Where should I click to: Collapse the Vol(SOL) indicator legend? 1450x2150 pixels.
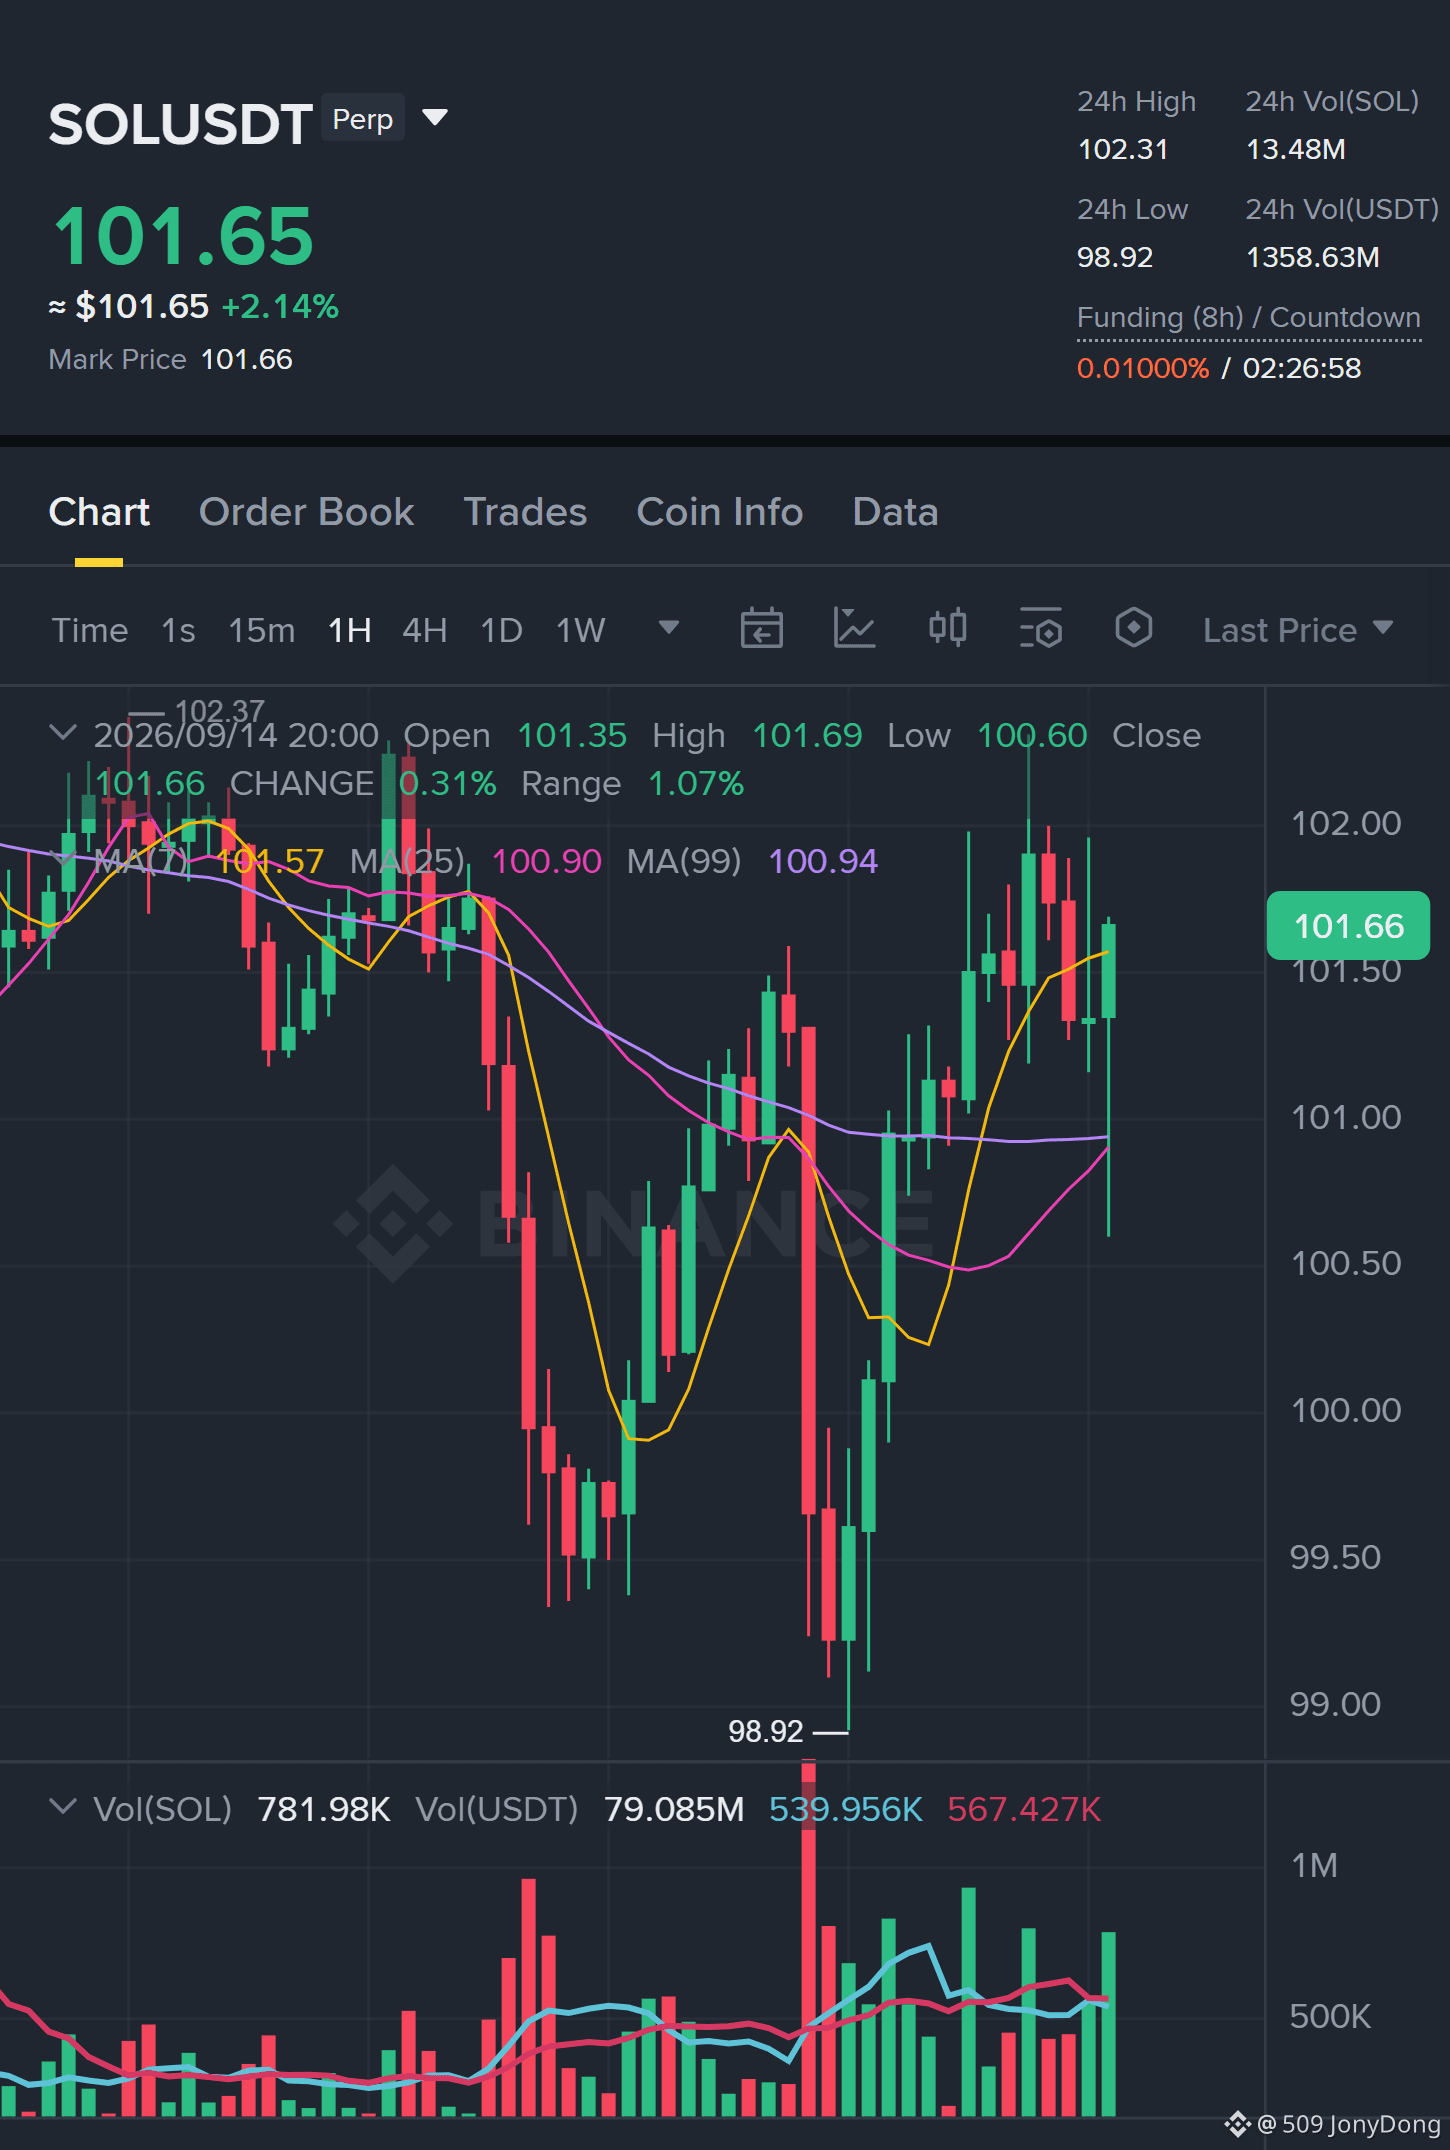62,1807
